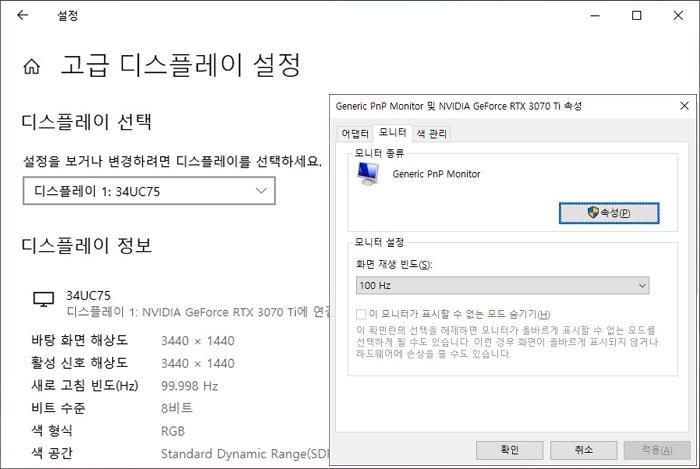
Task: Click the monitor icon beside 34UC75
Action: (x=43, y=299)
